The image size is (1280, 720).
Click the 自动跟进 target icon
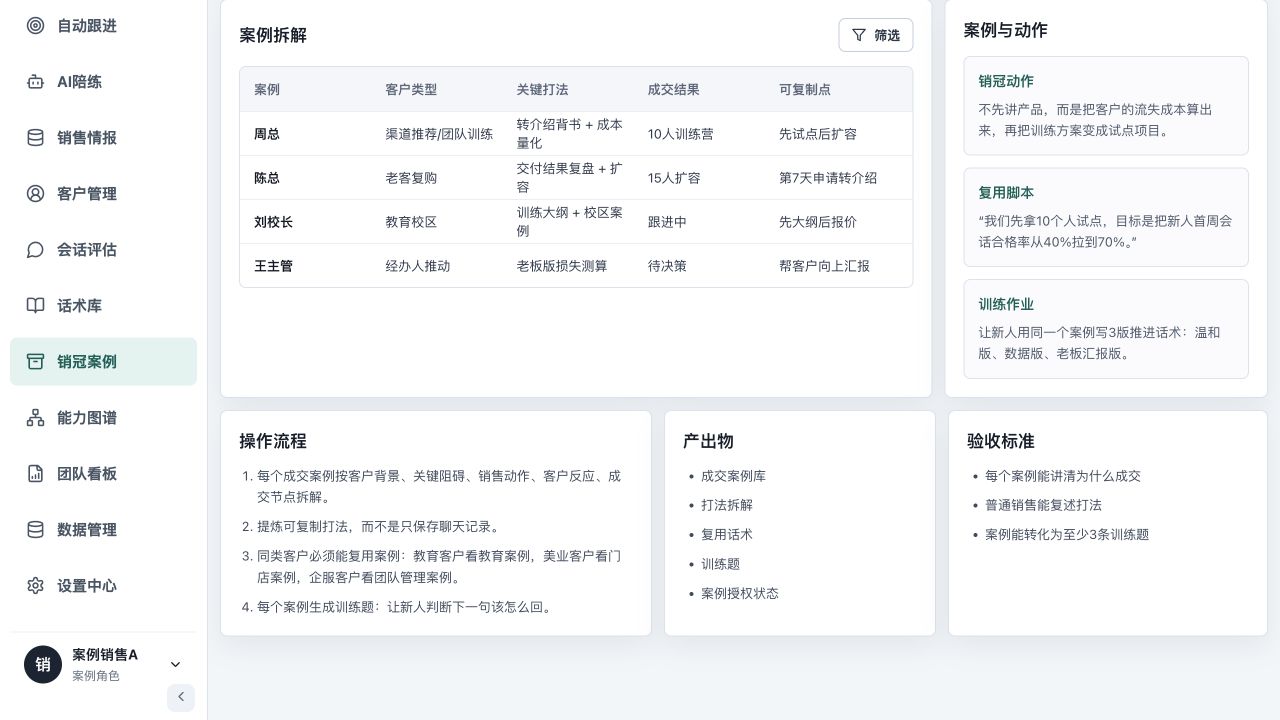tap(35, 26)
